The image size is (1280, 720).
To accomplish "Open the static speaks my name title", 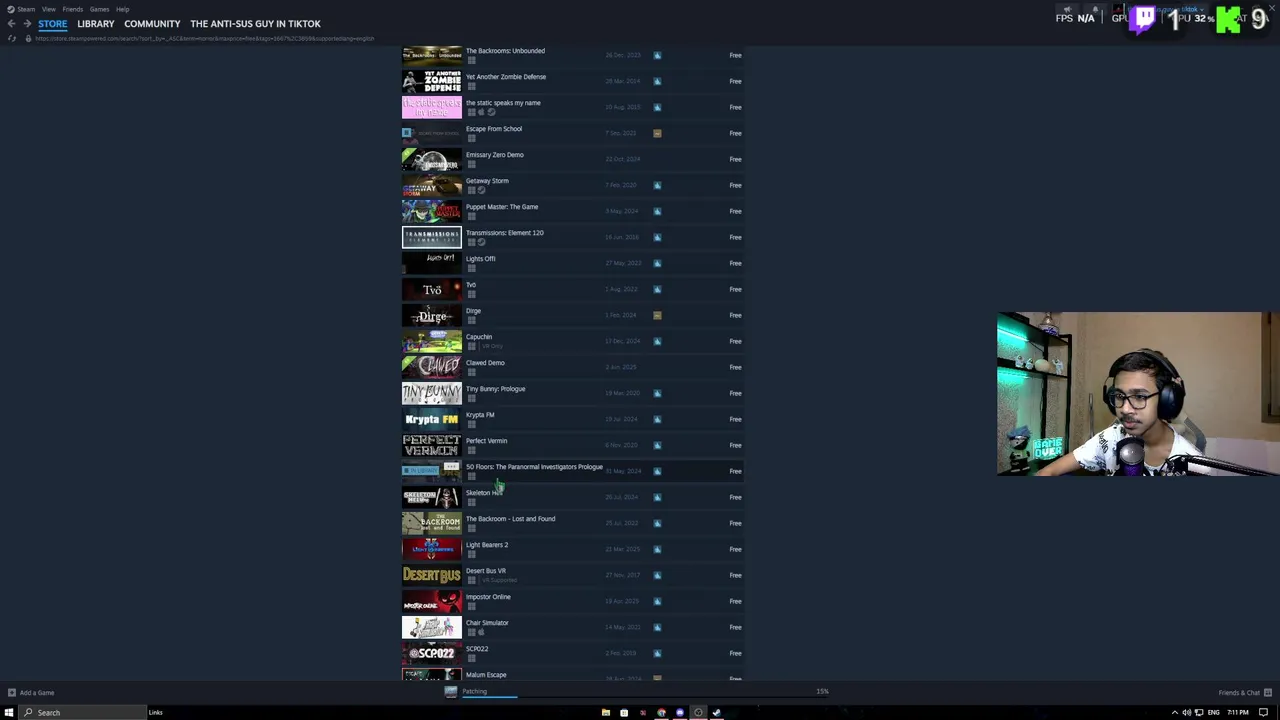I will click(503, 103).
